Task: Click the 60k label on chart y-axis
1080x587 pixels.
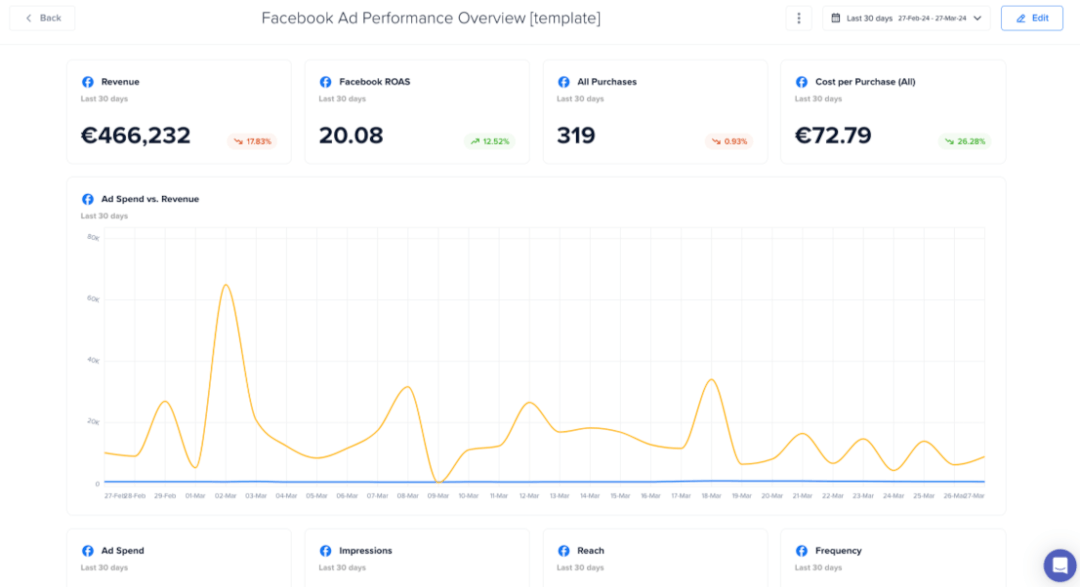Action: pos(93,299)
